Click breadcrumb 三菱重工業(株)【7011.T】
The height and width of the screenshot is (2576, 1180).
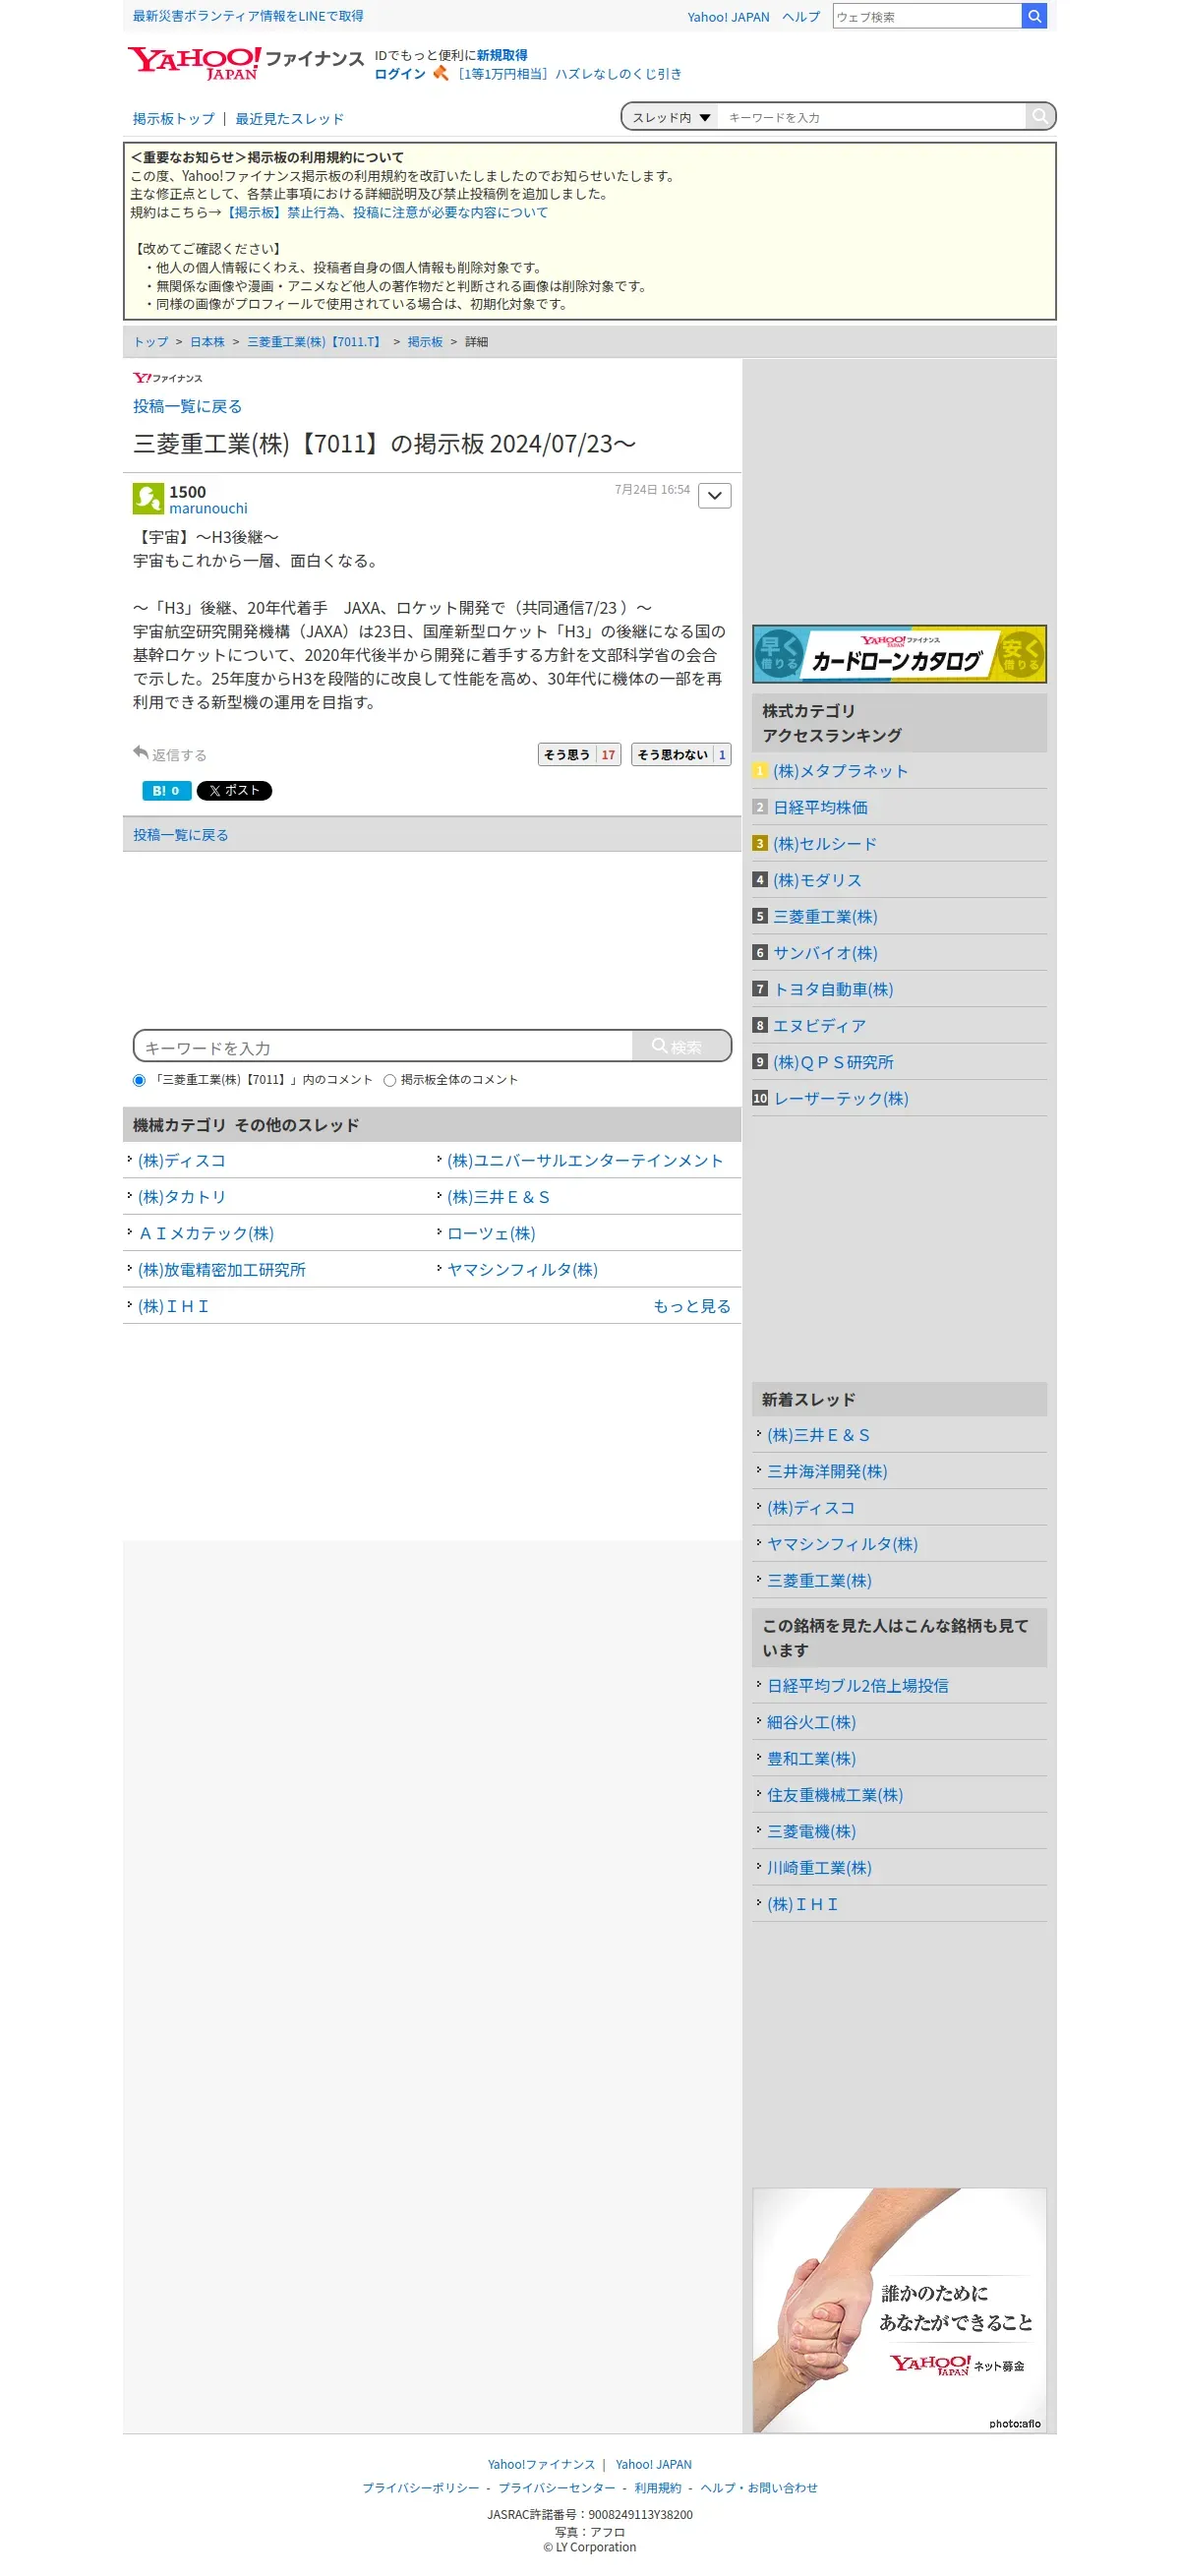coord(316,342)
